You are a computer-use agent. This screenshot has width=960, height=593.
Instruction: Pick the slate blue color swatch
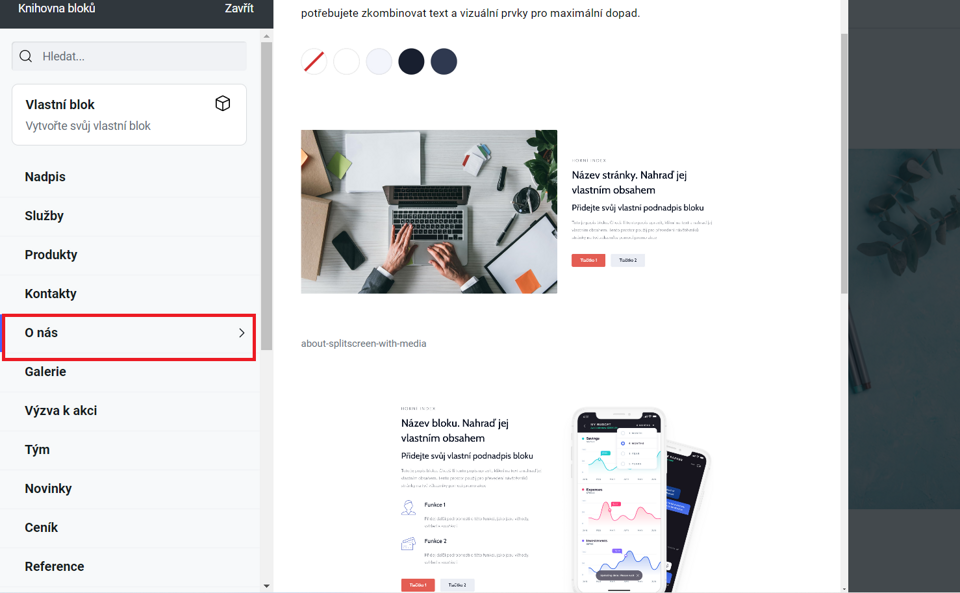pos(444,62)
